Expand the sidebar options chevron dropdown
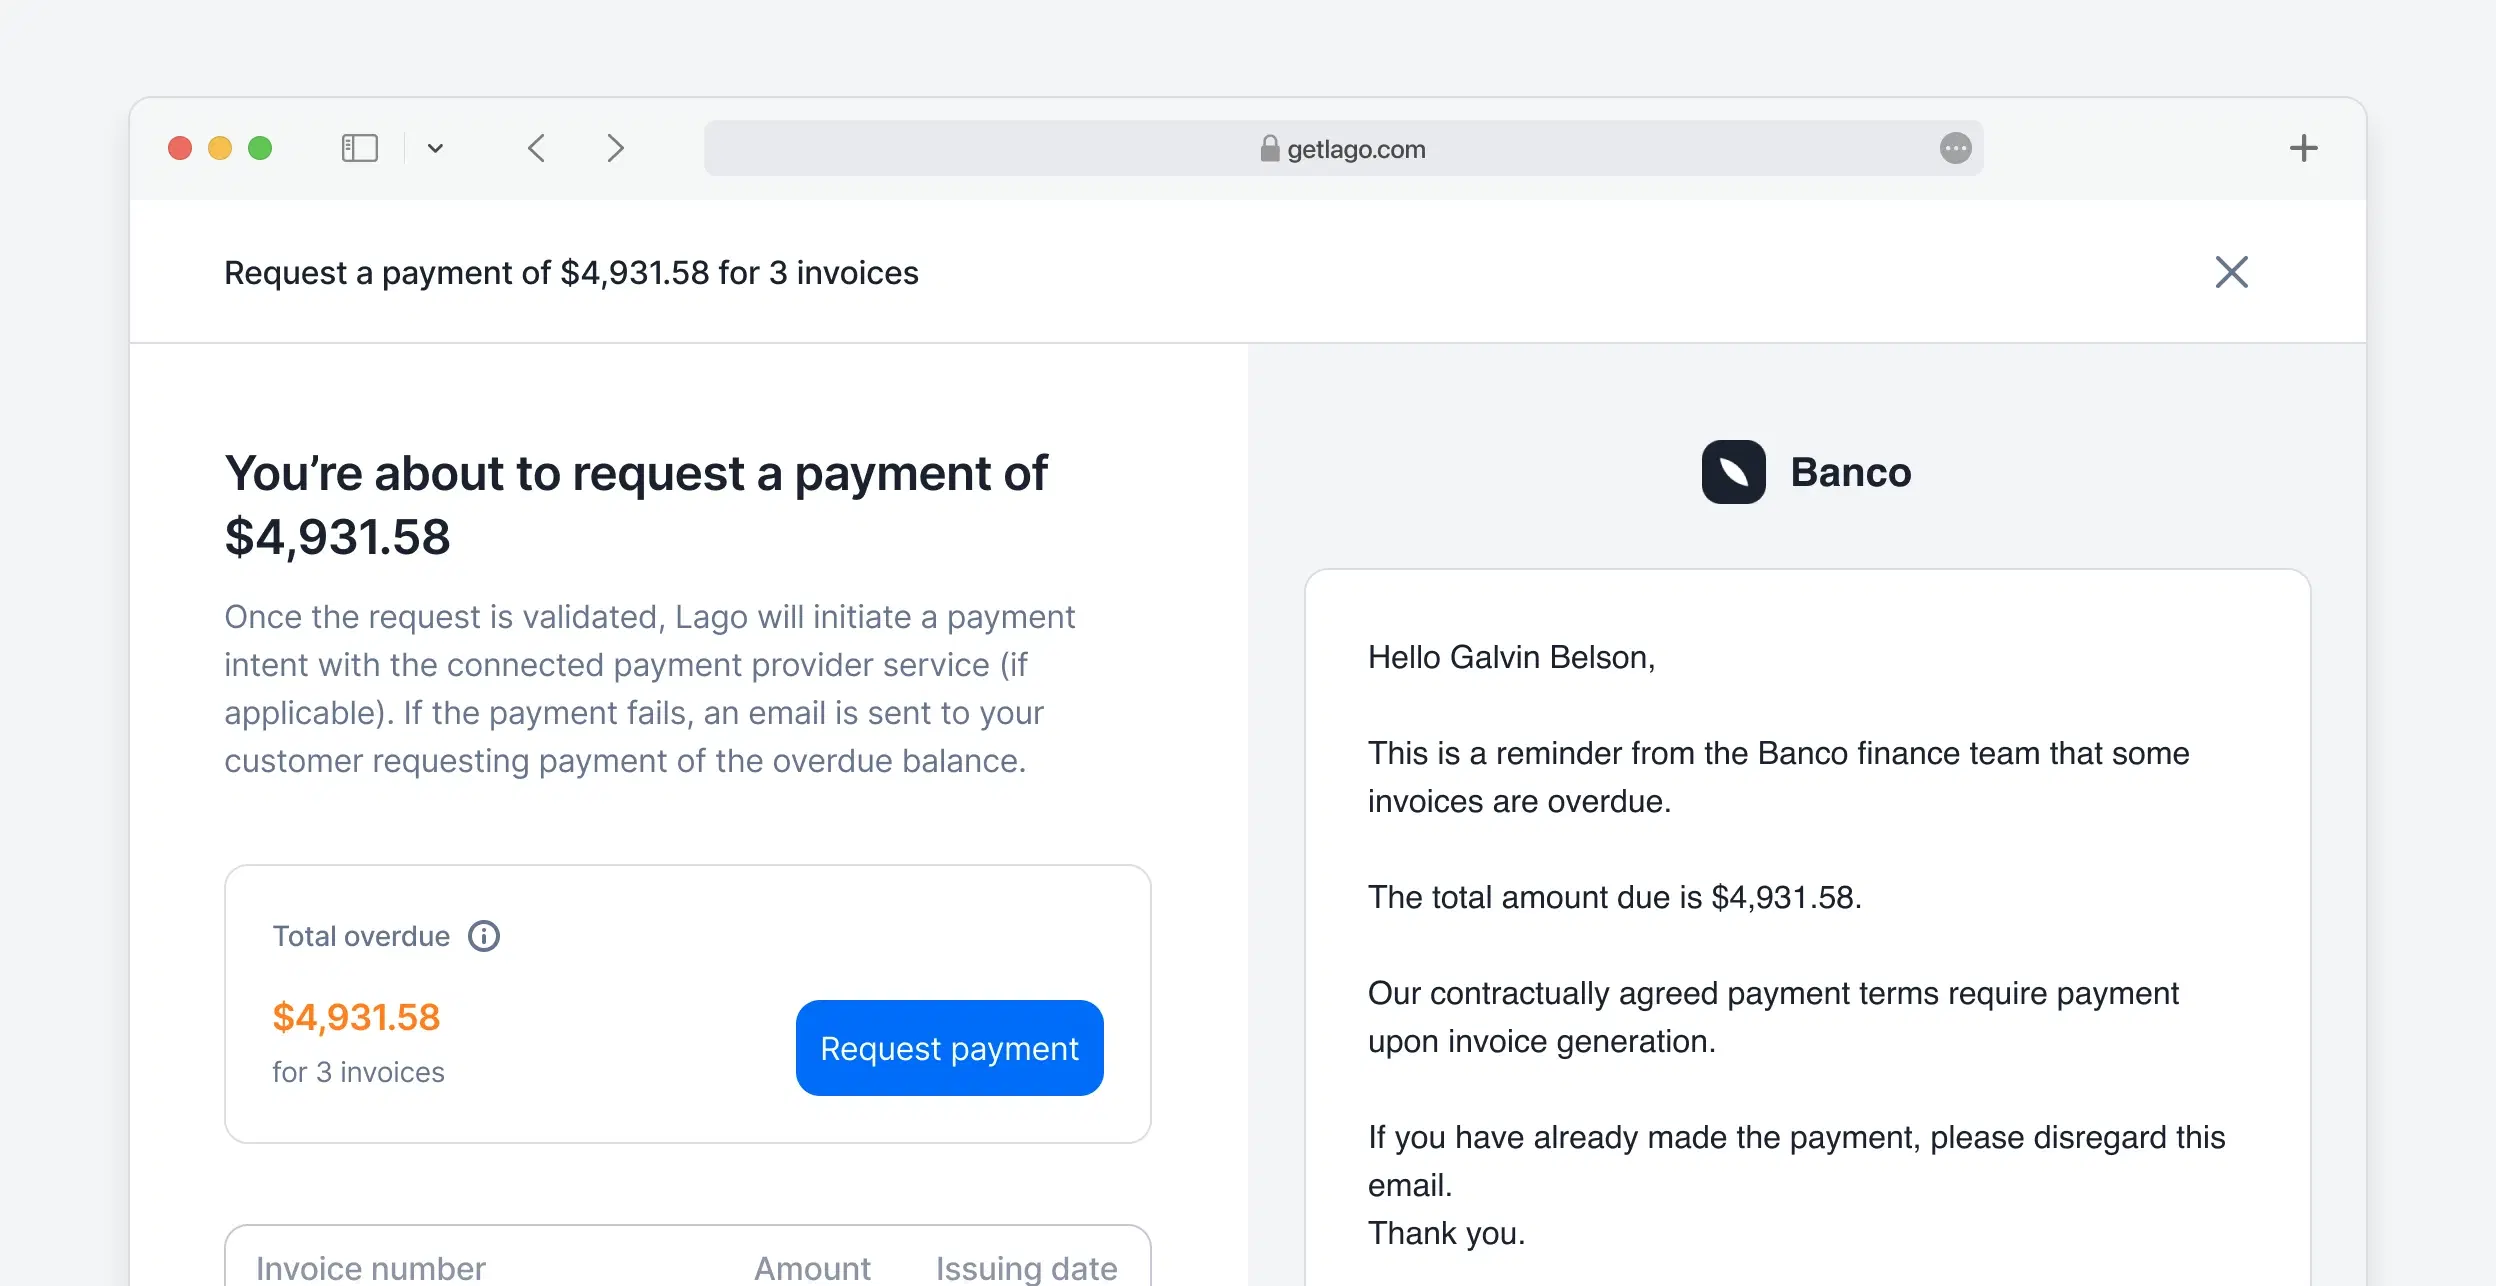 (435, 148)
